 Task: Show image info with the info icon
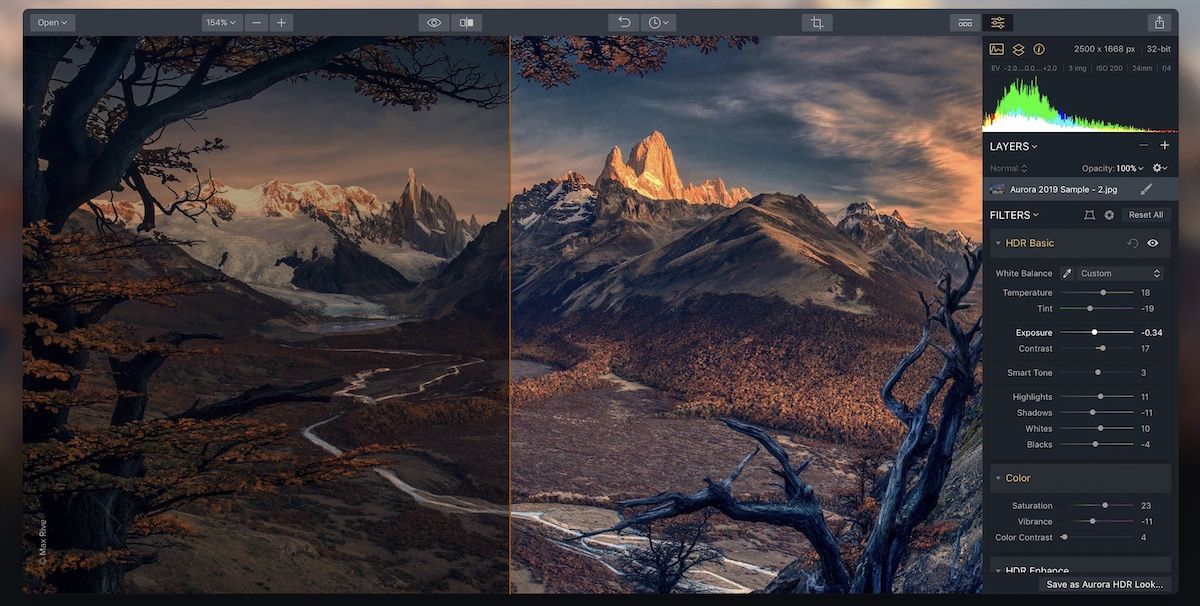click(1039, 49)
